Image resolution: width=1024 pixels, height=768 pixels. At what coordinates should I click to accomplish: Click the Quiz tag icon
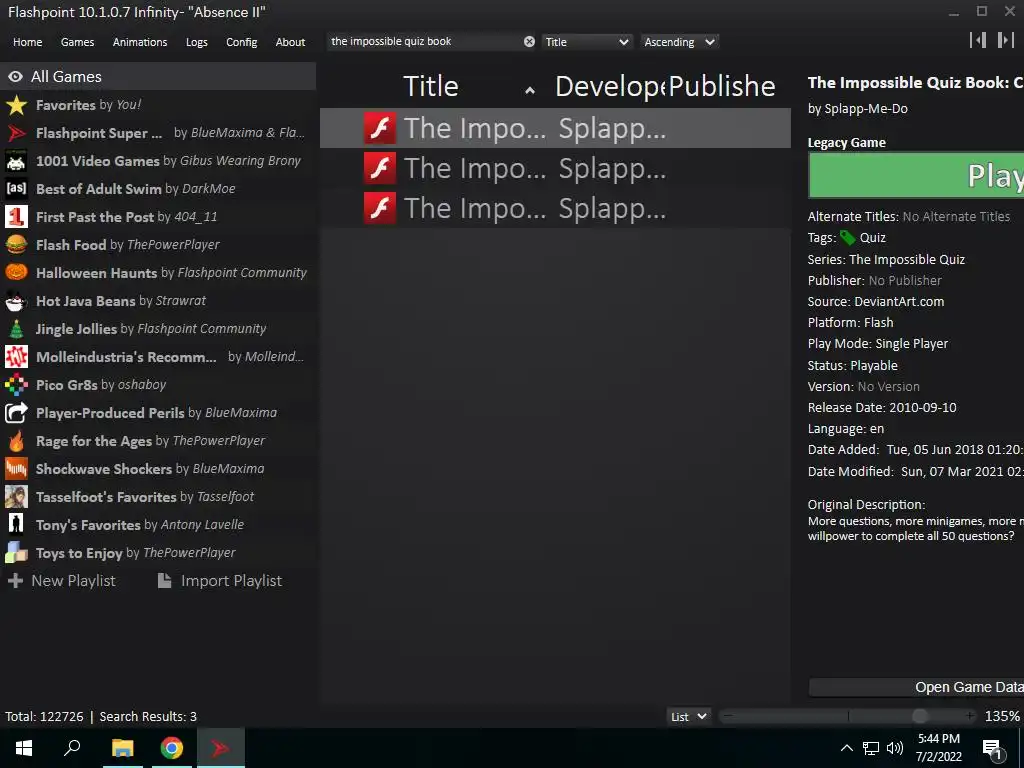(847, 238)
